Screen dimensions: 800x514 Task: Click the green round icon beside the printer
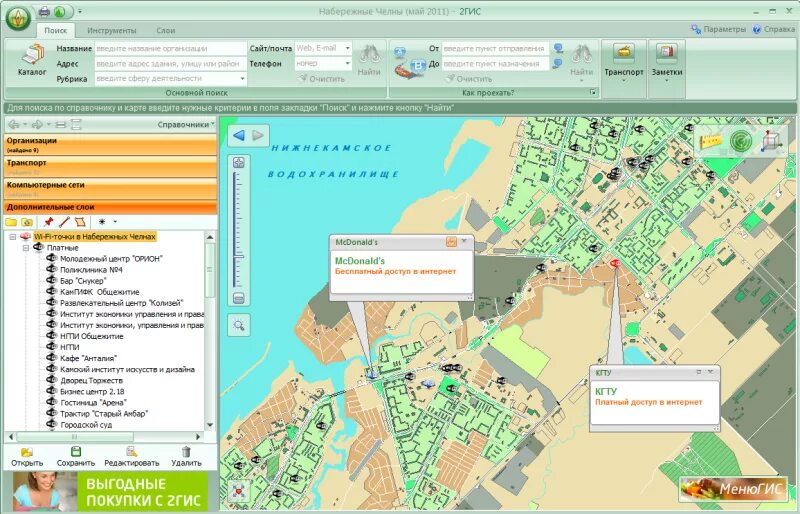60,11
